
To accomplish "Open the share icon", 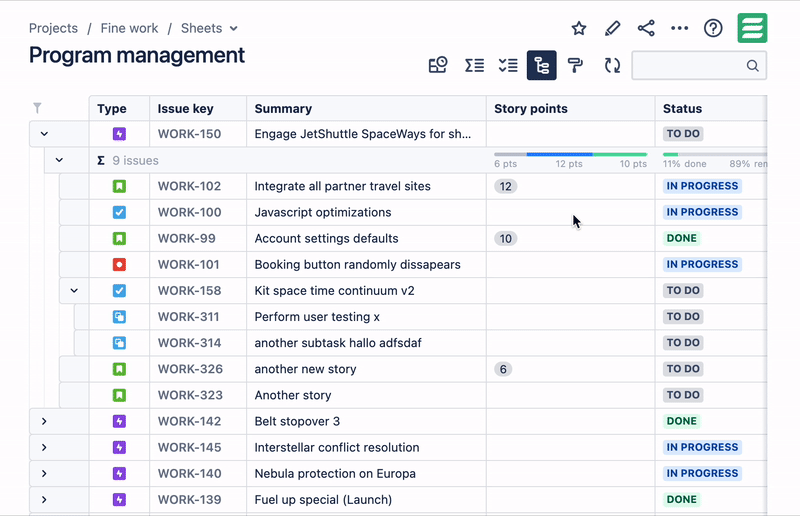I will pyautogui.click(x=646, y=28).
